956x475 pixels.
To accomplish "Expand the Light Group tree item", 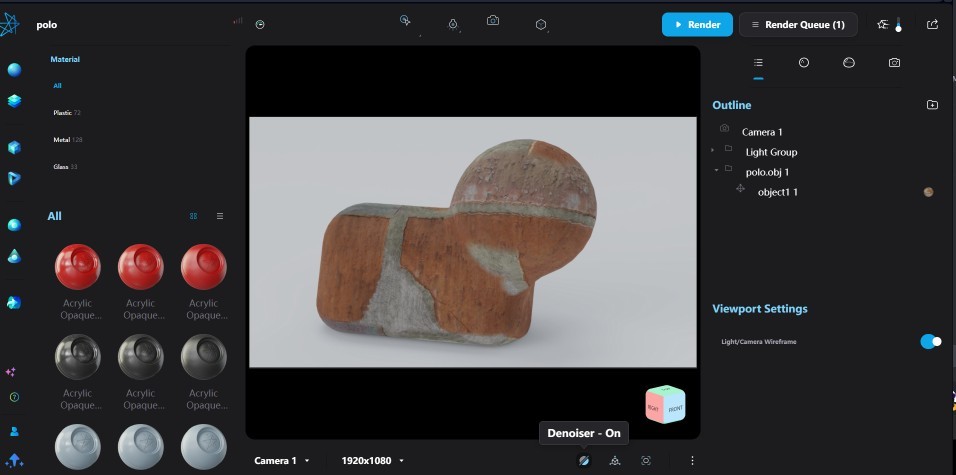I will (713, 151).
